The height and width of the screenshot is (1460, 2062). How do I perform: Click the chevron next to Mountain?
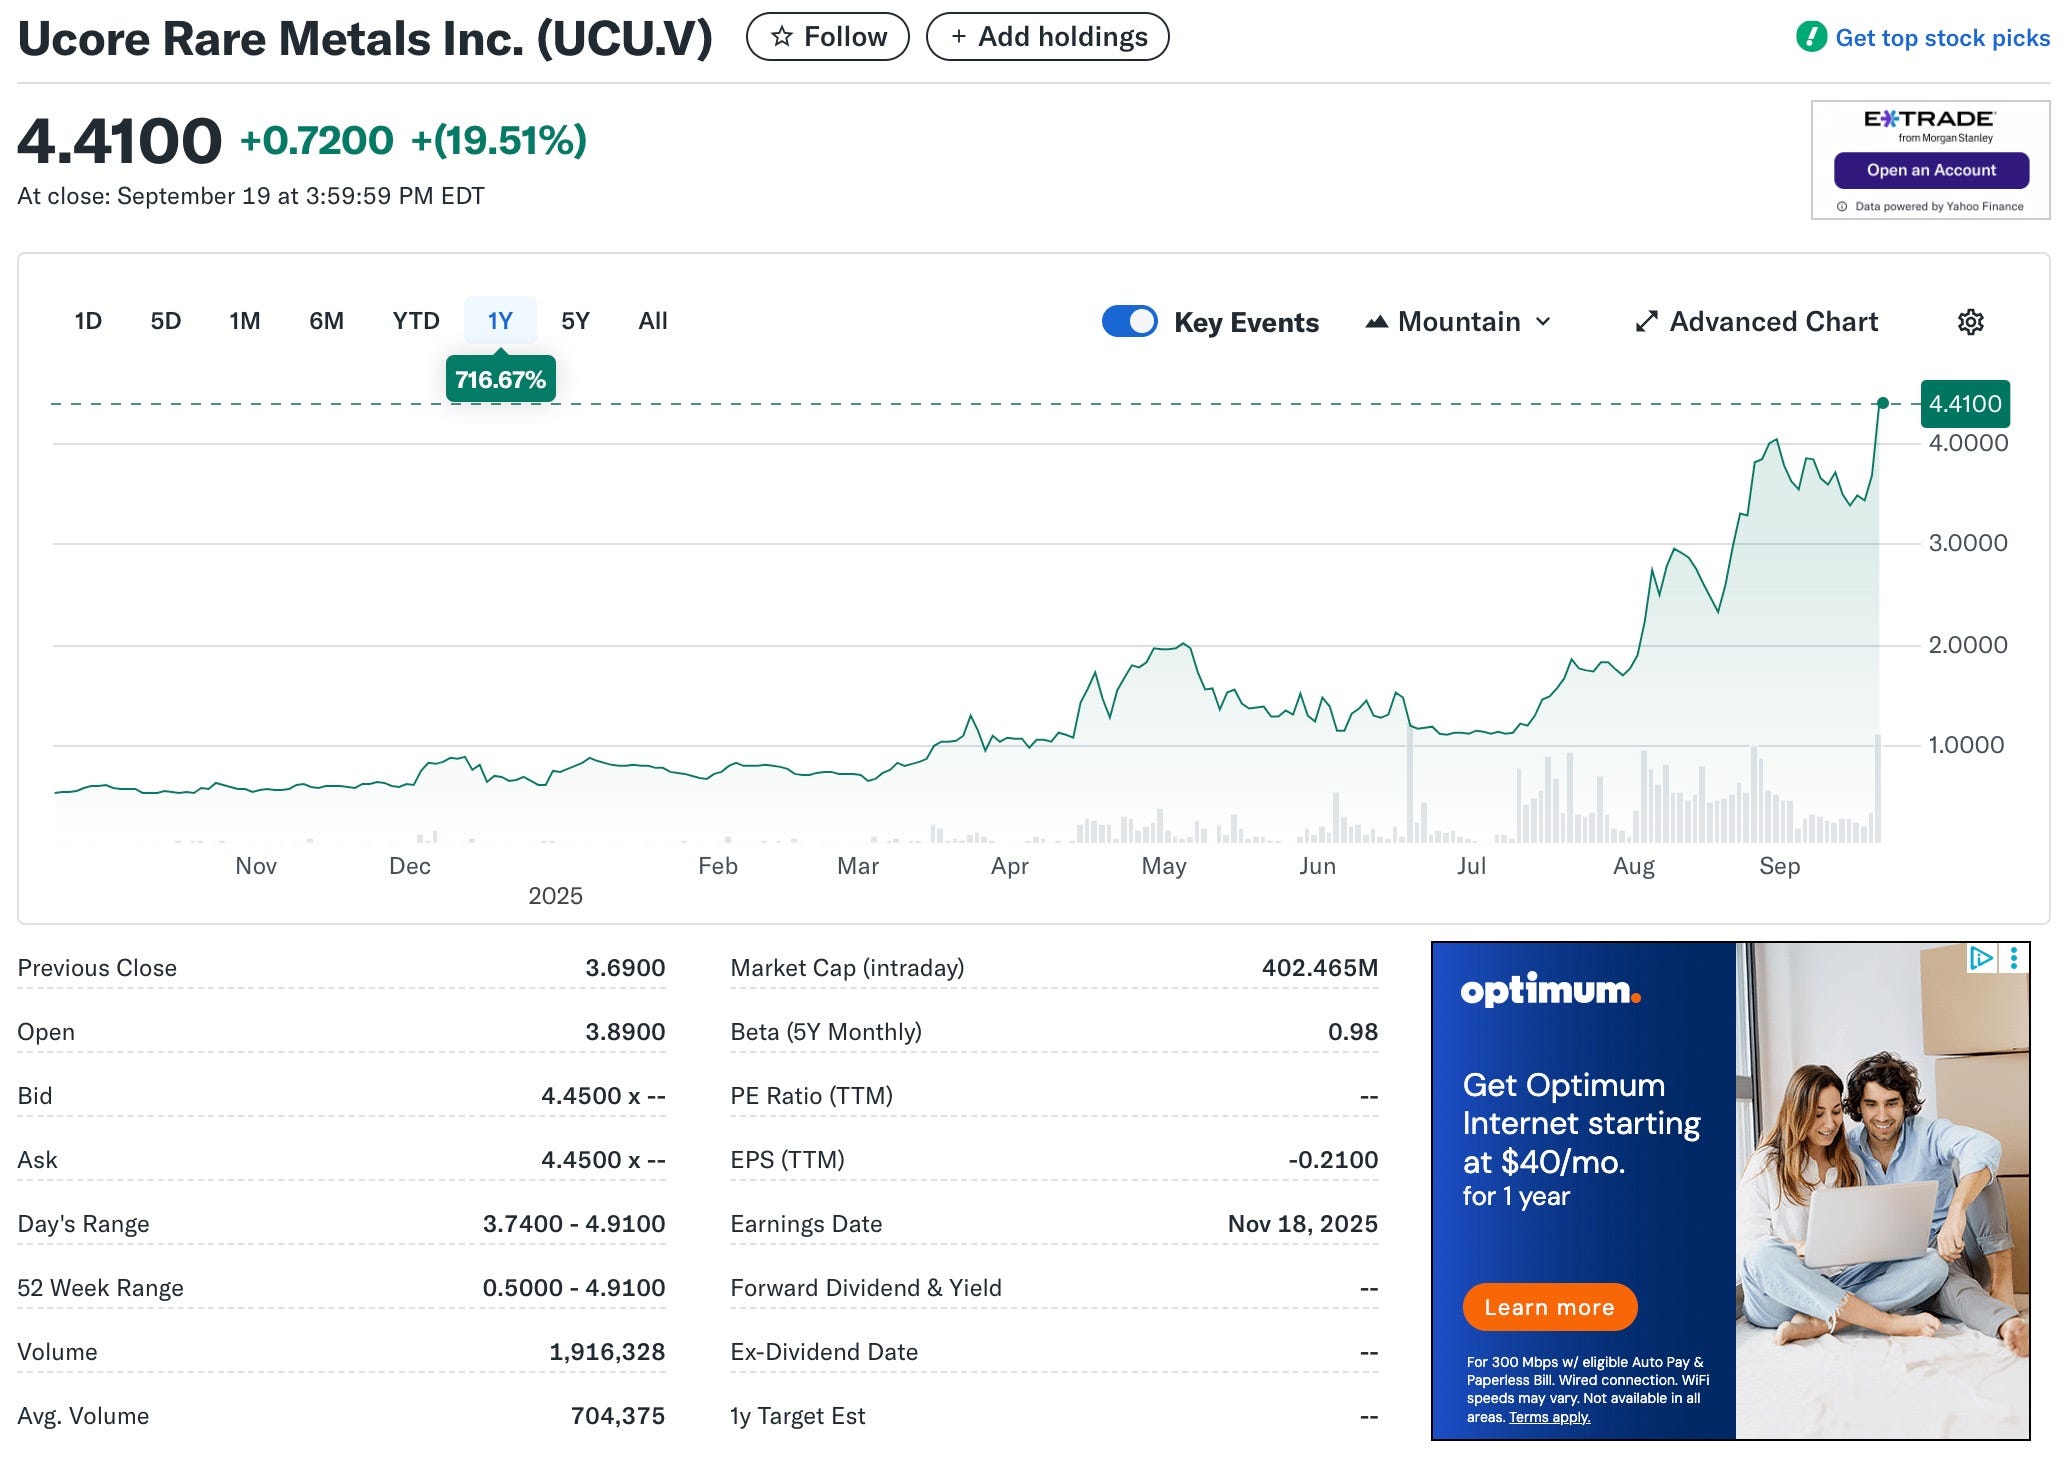1543,322
